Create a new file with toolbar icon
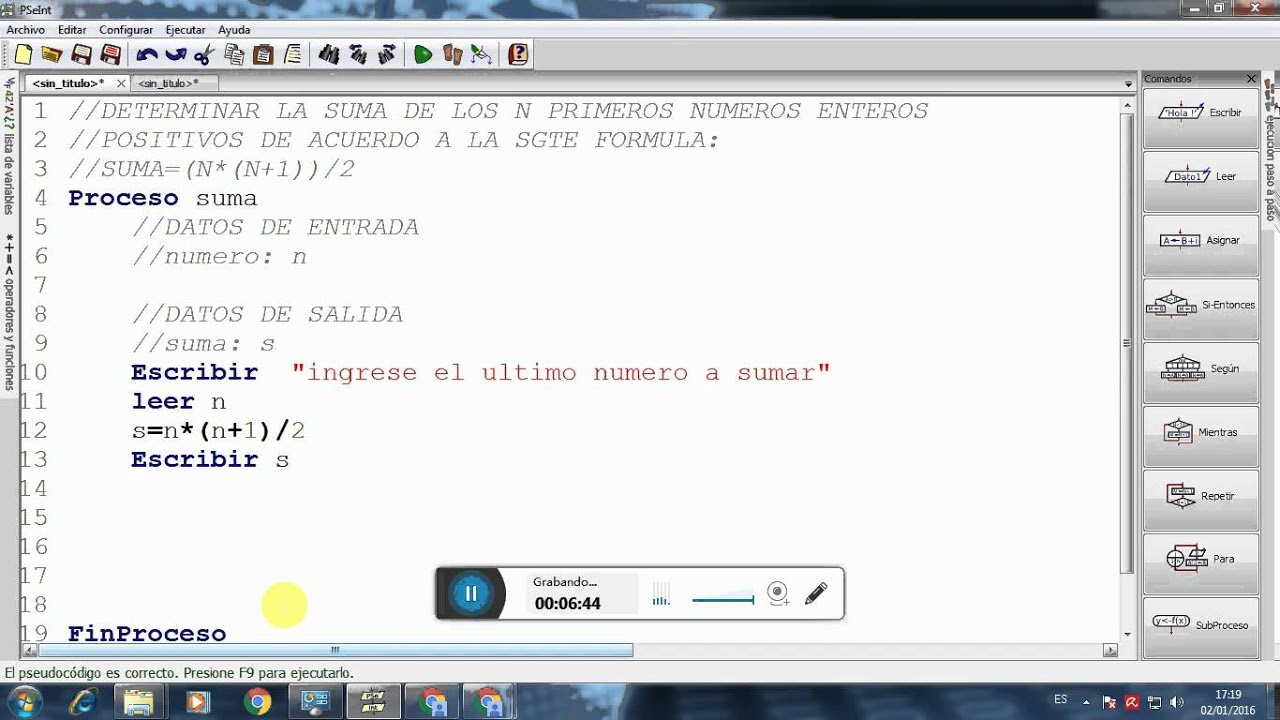Screen dimensions: 1280x720 23,54
